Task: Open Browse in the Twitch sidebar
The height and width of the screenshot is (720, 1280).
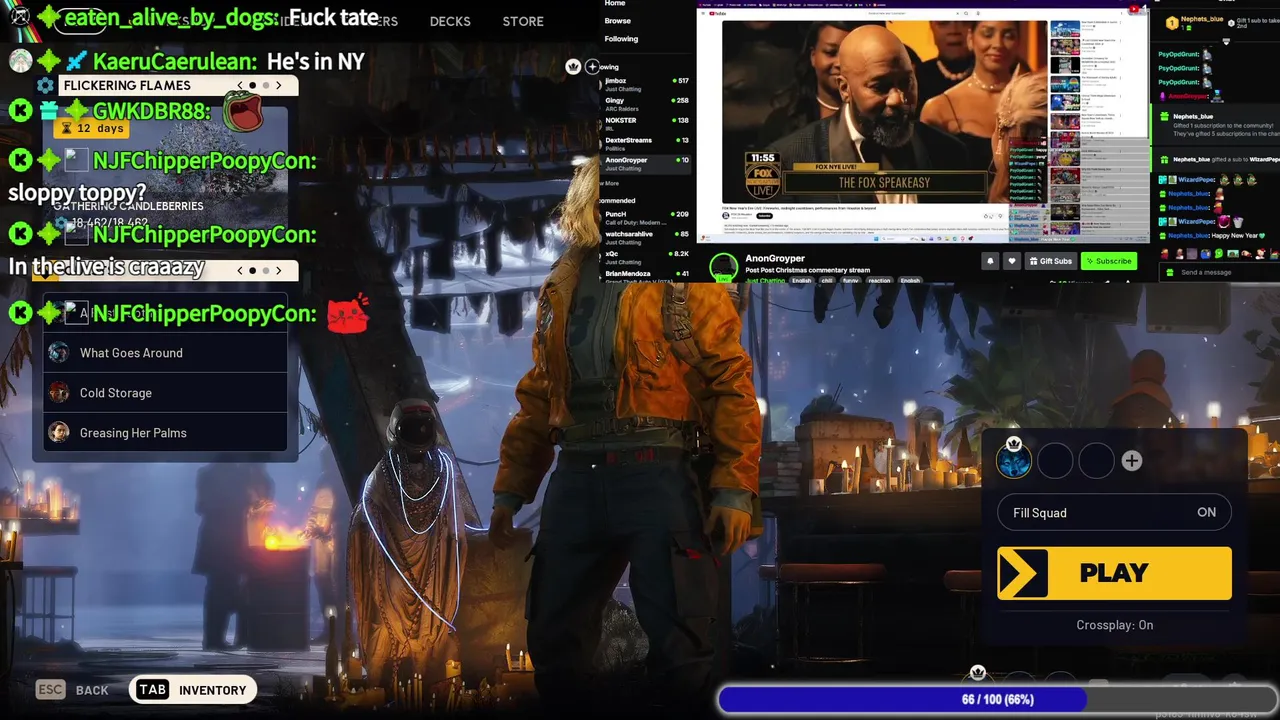Action: [618, 21]
